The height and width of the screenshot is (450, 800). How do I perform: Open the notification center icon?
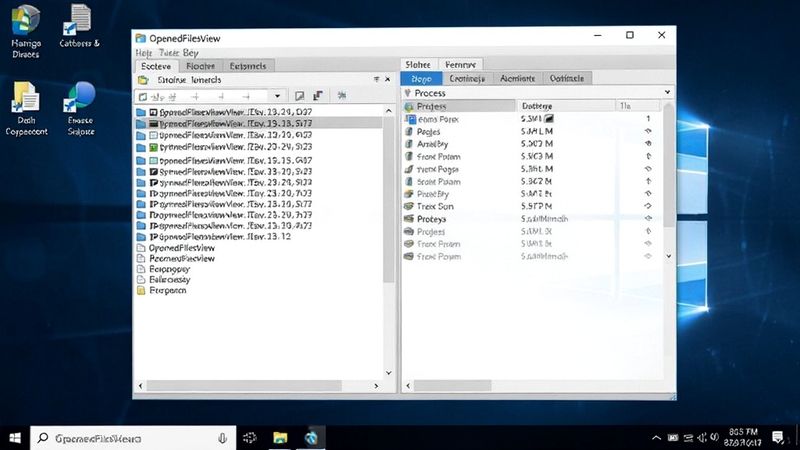pyautogui.click(x=778, y=438)
